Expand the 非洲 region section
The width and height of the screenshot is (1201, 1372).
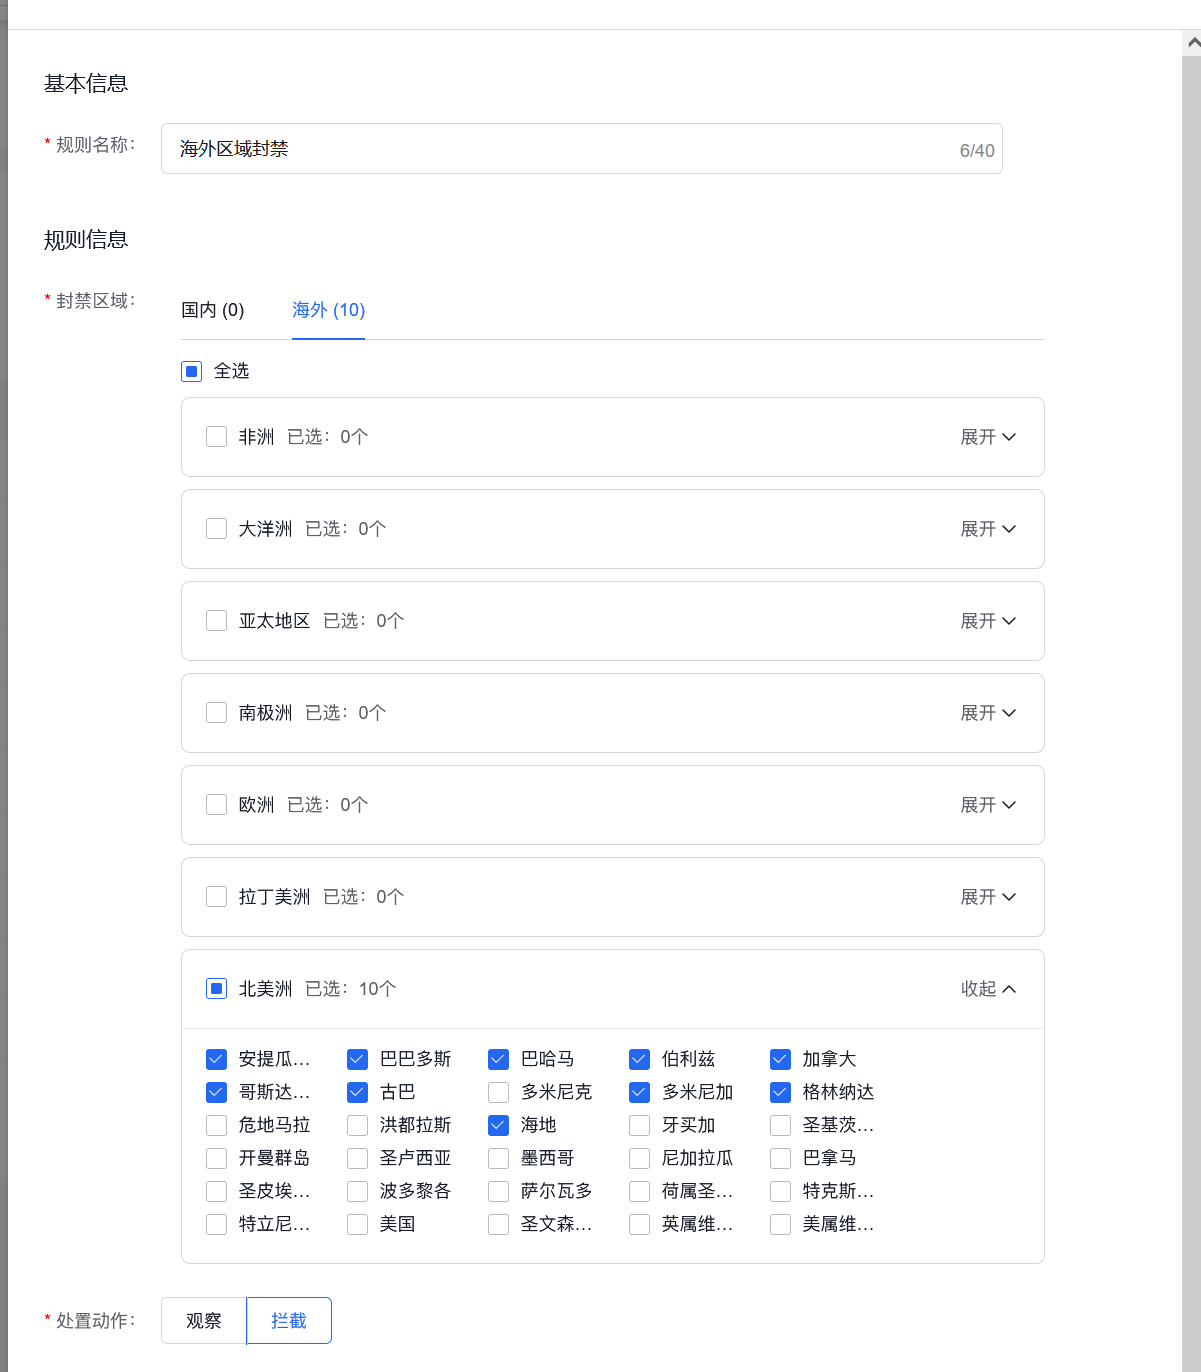tap(988, 437)
